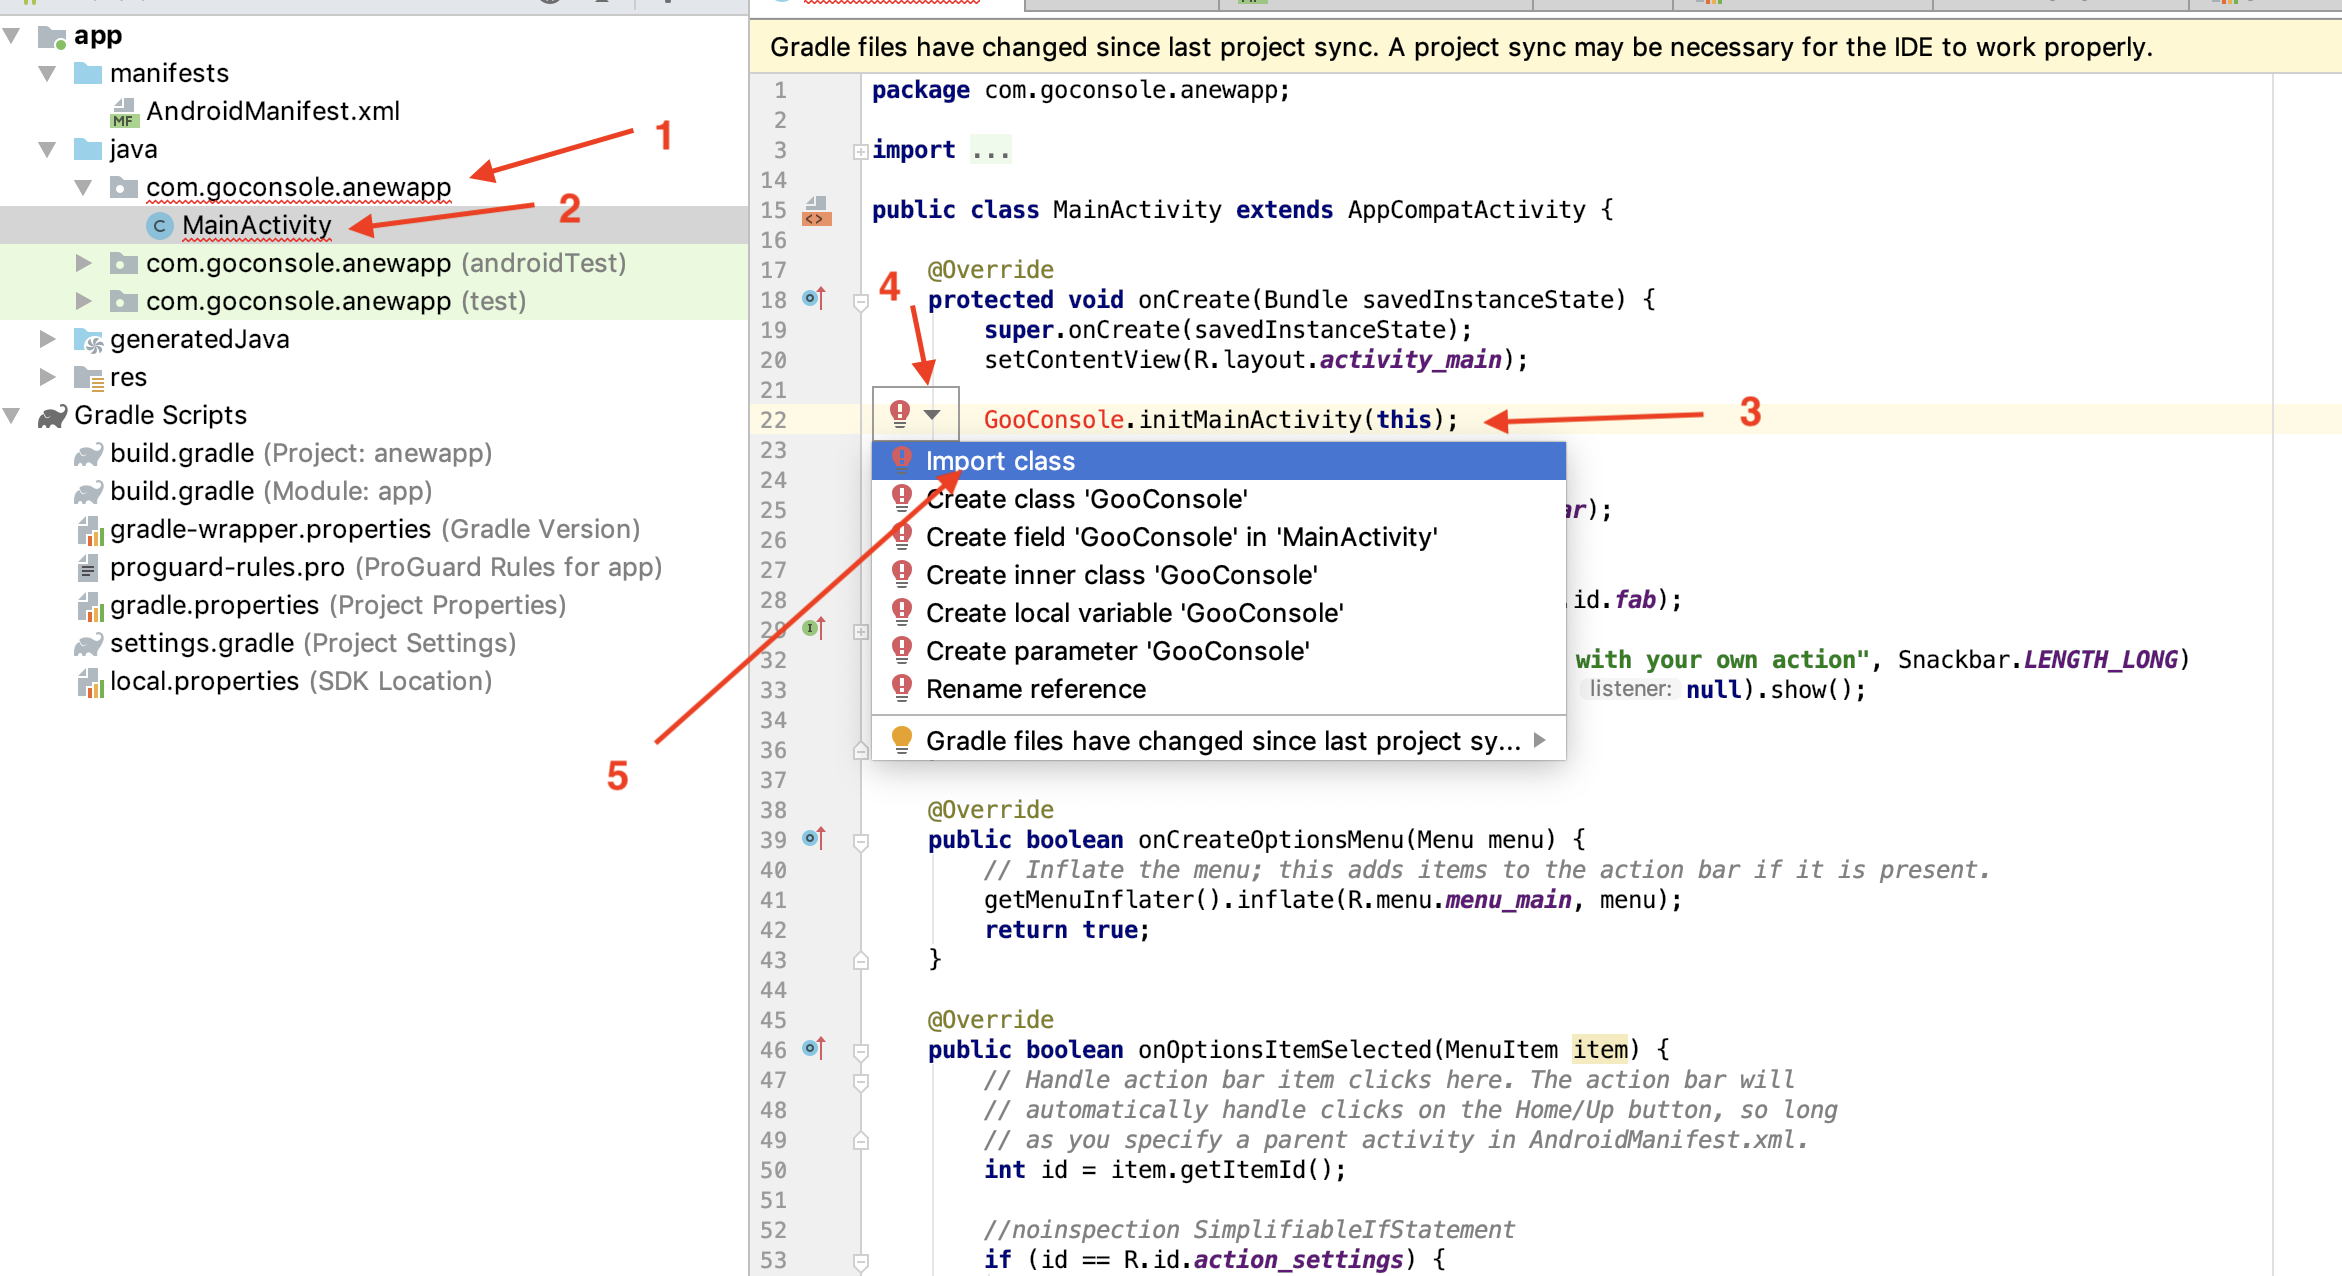Click build.gradle Module gradle icon
This screenshot has height=1276, width=2342.
[x=89, y=492]
